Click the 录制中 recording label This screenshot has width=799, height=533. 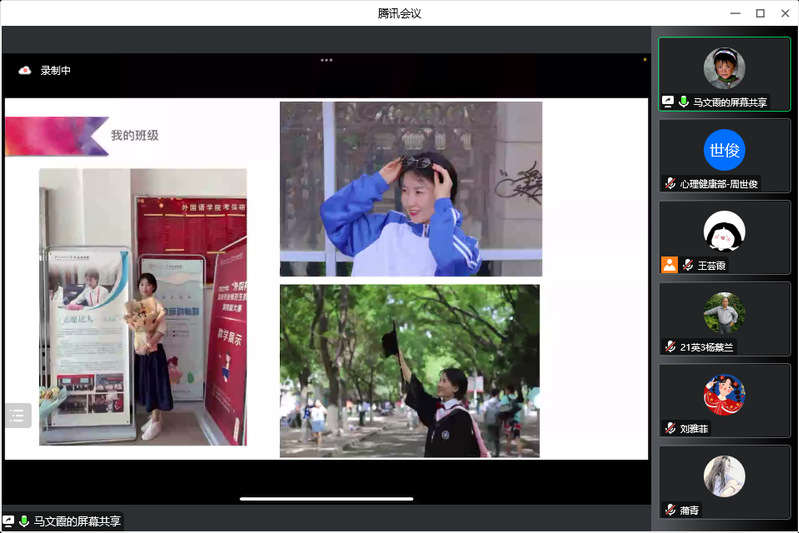coord(55,71)
